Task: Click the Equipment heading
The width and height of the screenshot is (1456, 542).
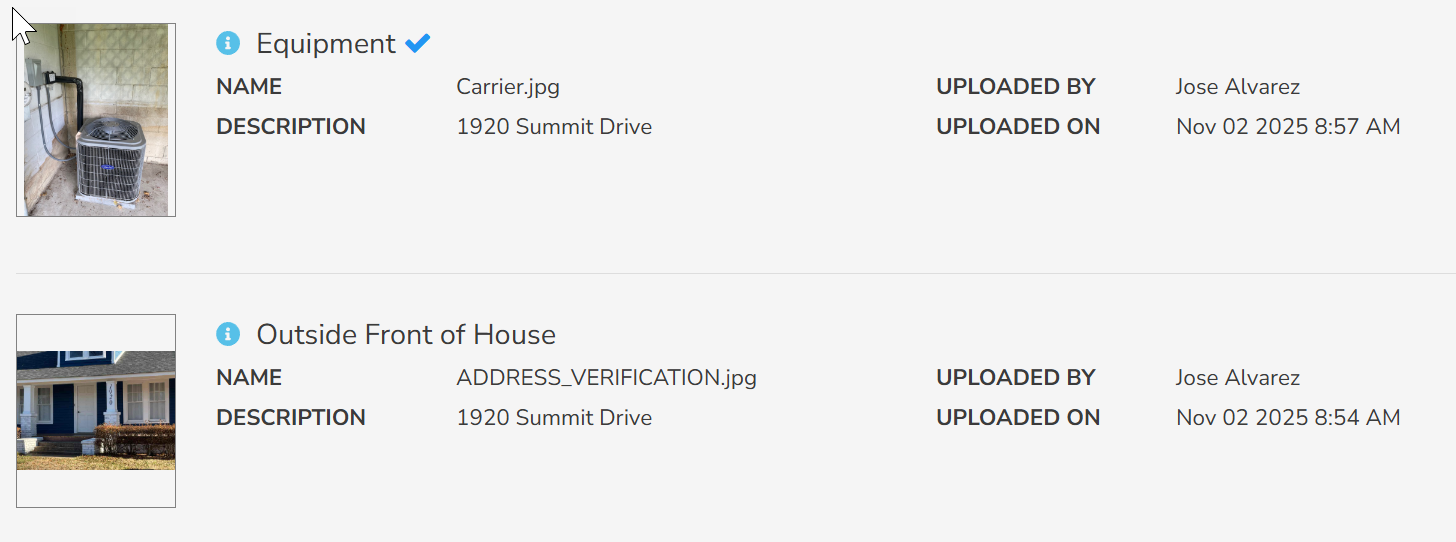Action: pyautogui.click(x=326, y=44)
